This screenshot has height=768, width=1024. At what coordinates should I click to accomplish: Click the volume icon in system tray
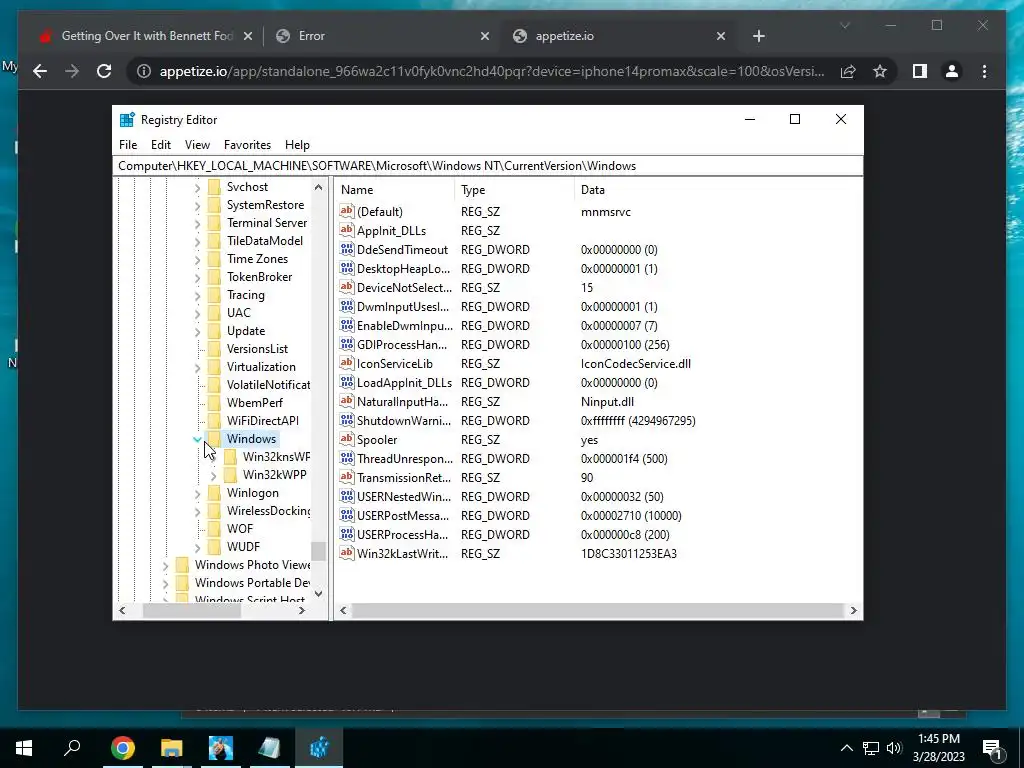pyautogui.click(x=894, y=748)
